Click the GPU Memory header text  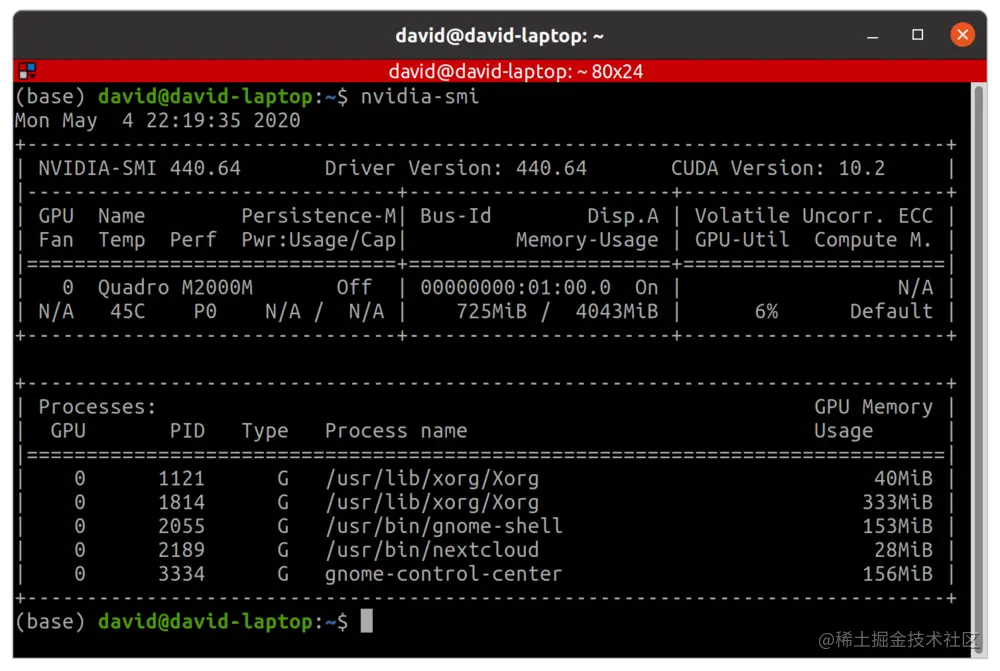tap(873, 407)
